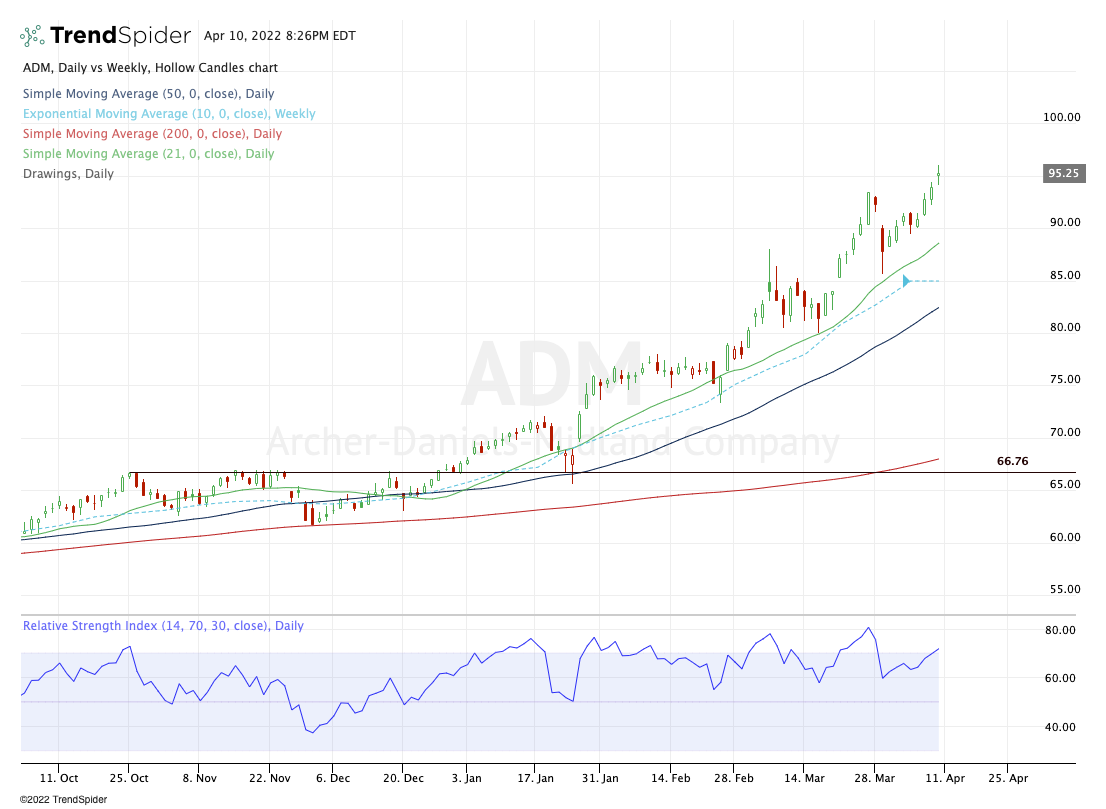1106x809 pixels.
Task: Click the 65.00 price axis label
Action: point(1064,485)
